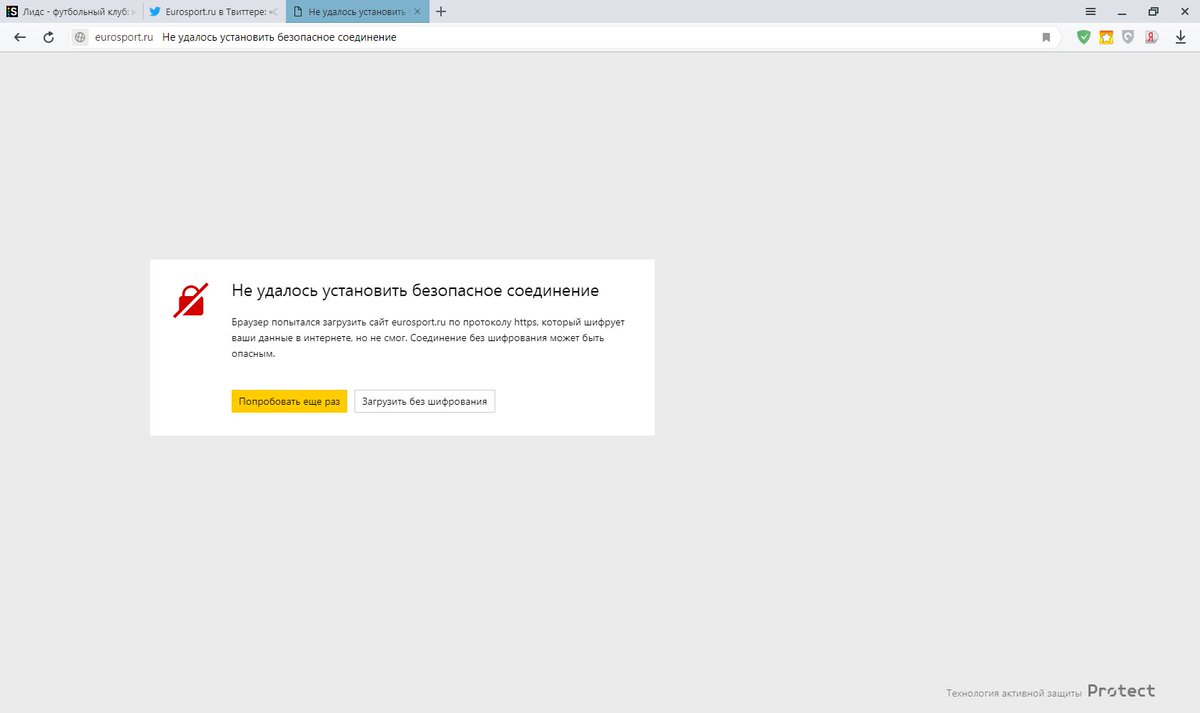Image resolution: width=1200 pixels, height=713 pixels.
Task: Click the crossed-out red lock icon
Action: pyautogui.click(x=190, y=300)
